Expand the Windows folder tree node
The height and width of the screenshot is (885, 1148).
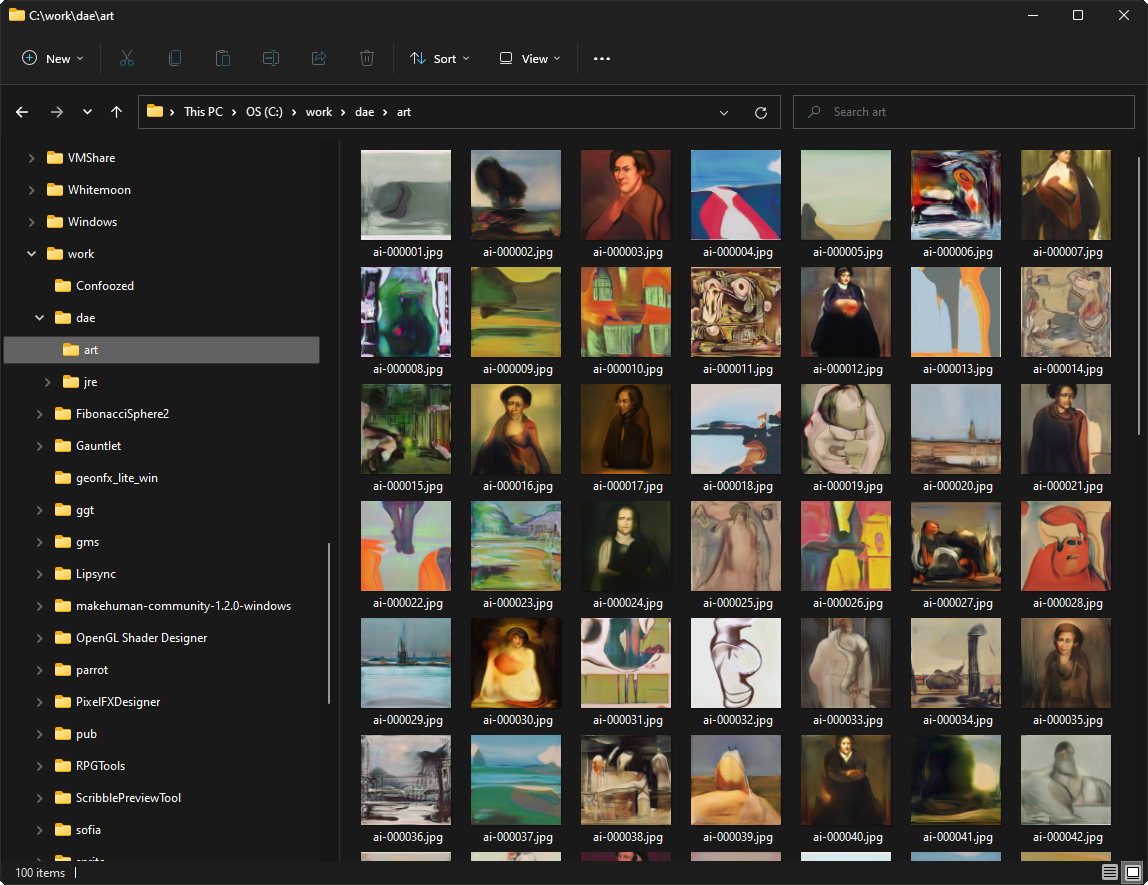(31, 222)
